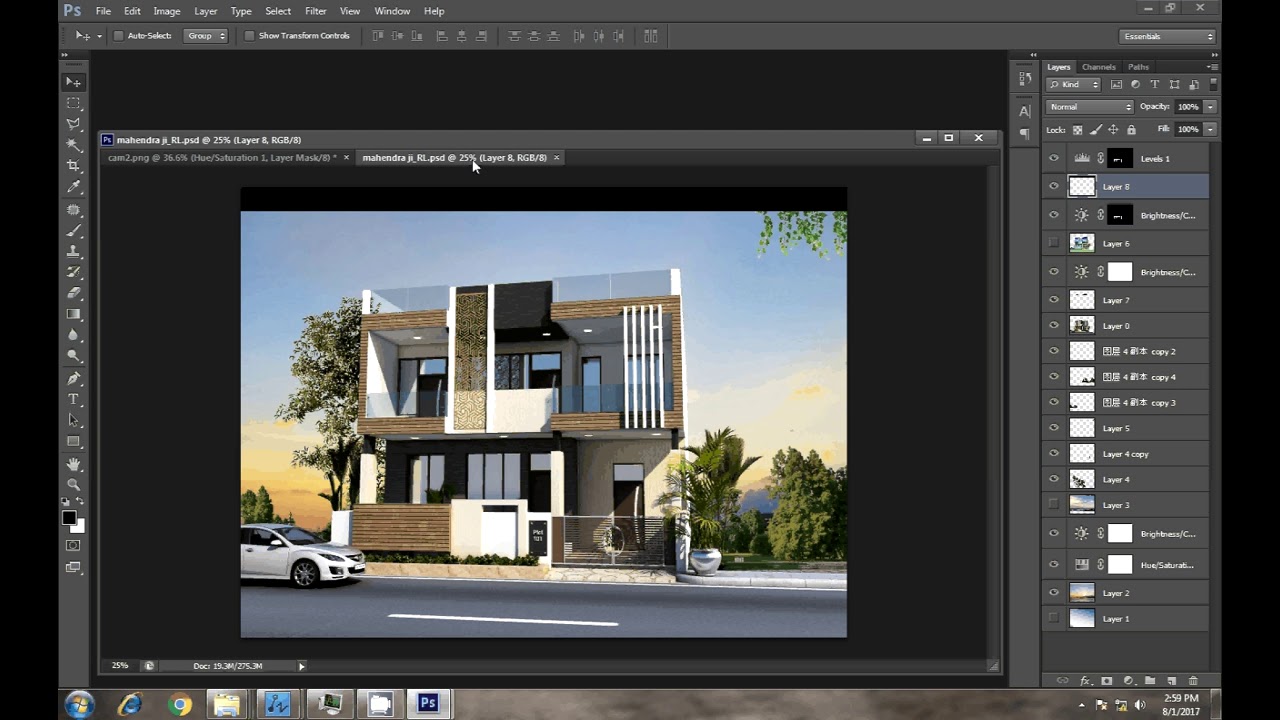The width and height of the screenshot is (1280, 720).
Task: Enable the Auto-Select checkbox
Action: click(x=118, y=35)
